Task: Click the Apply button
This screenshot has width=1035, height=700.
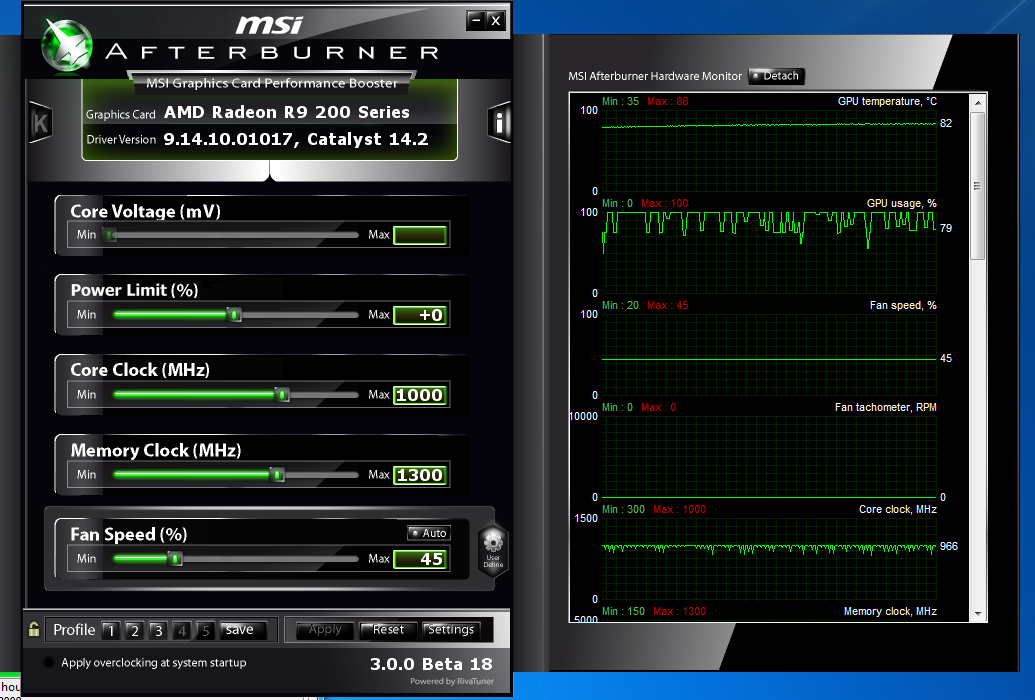Action: (x=325, y=630)
